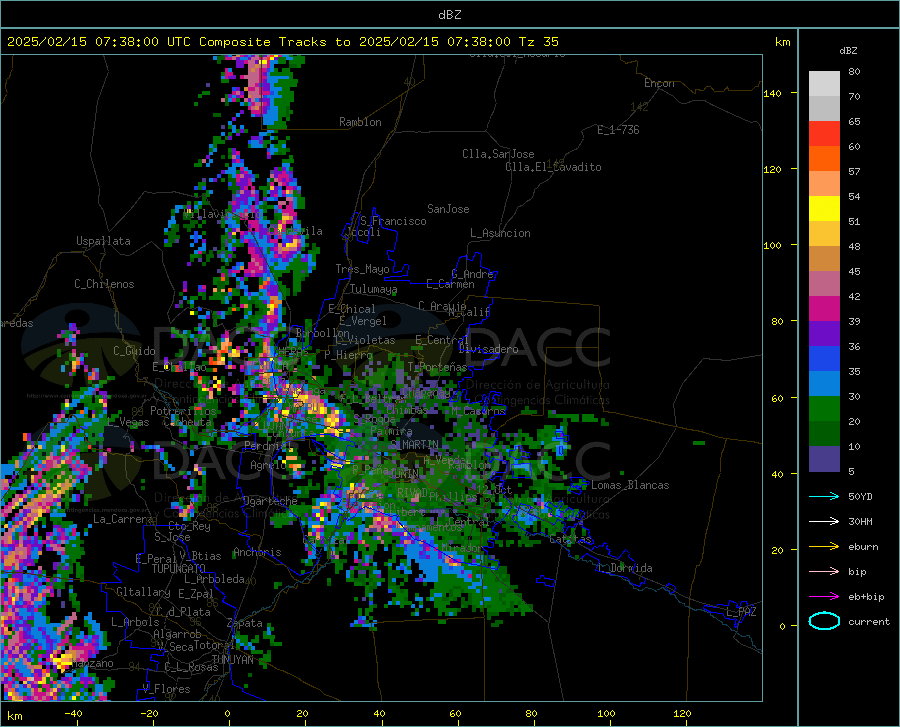Click the 'Ugarteche' map label

(270, 501)
